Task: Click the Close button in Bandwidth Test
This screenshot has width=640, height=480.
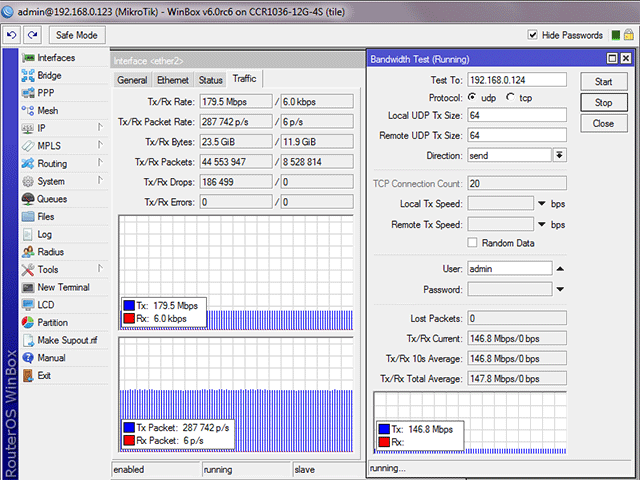Action: coord(603,123)
